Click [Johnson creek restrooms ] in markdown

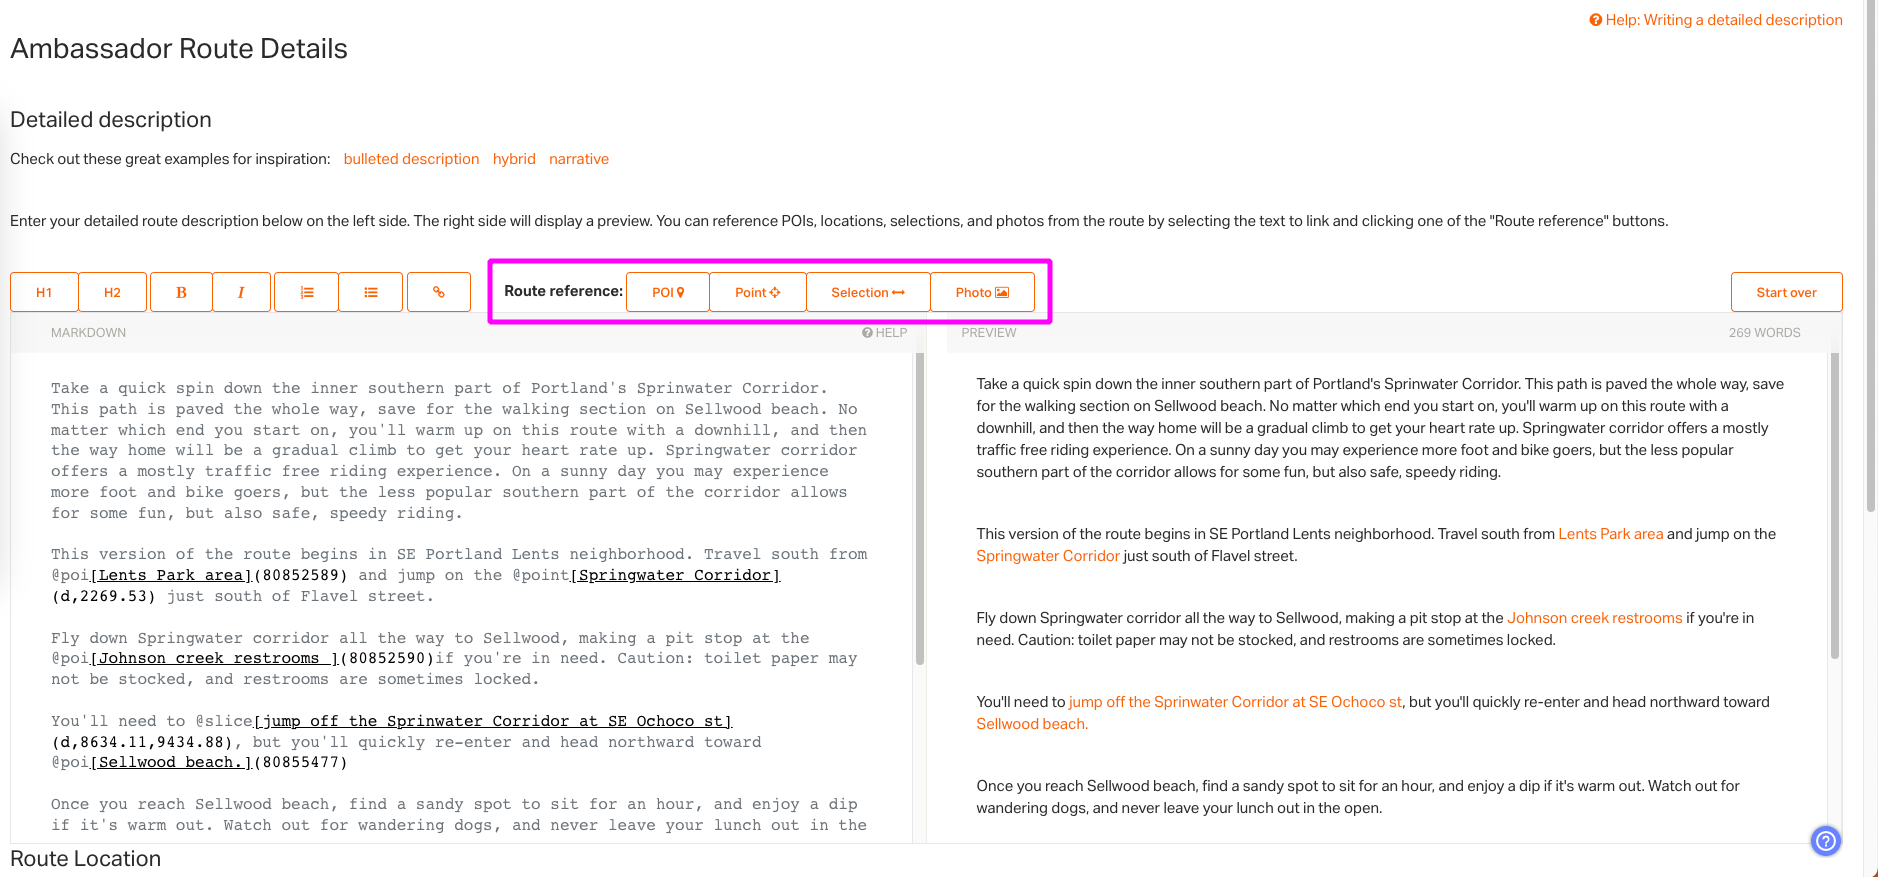(x=215, y=658)
